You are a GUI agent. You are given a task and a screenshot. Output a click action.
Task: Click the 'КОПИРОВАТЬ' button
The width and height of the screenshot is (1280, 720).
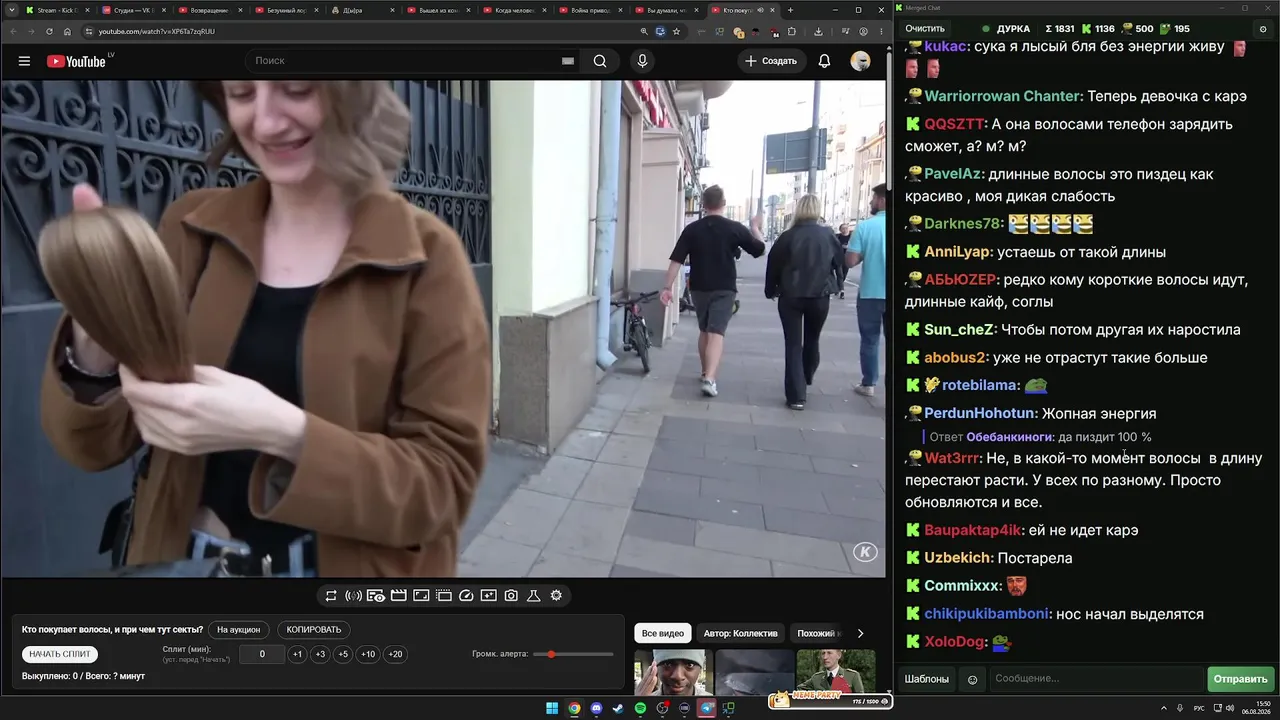coord(314,630)
